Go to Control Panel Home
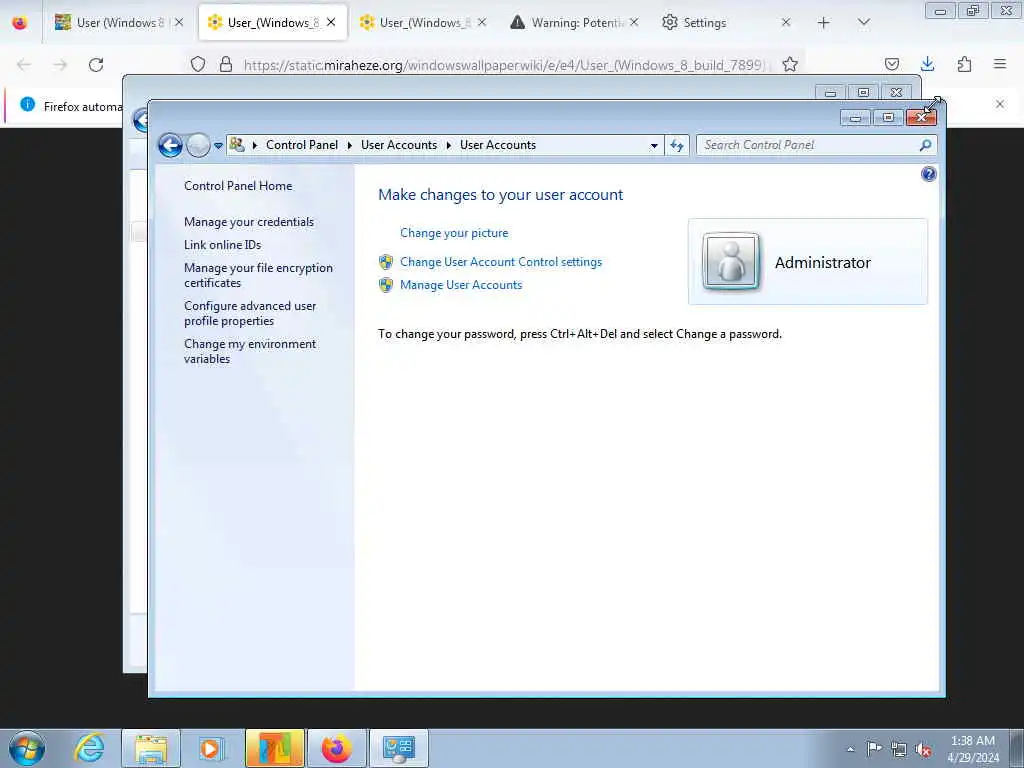The image size is (1024, 768). coord(238,185)
